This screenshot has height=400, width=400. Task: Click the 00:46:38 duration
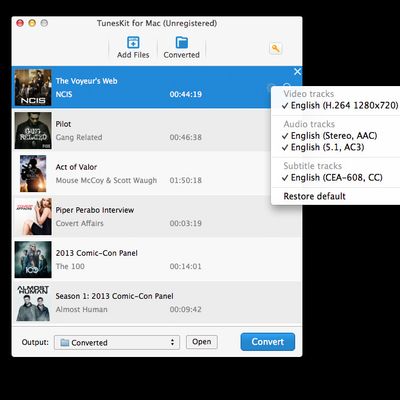186,137
